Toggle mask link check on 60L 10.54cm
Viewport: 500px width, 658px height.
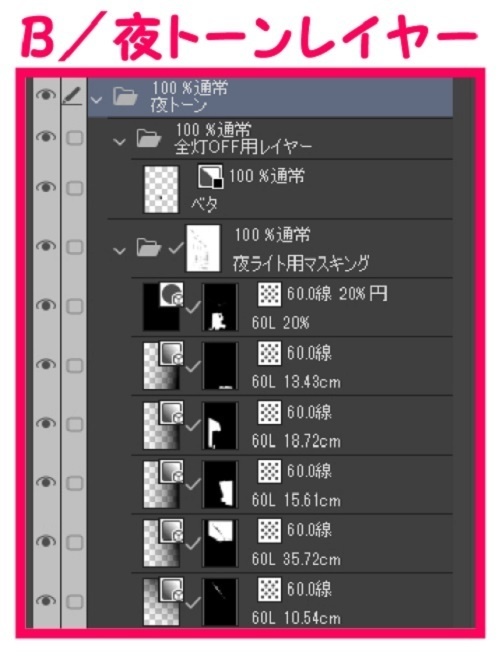(x=193, y=604)
